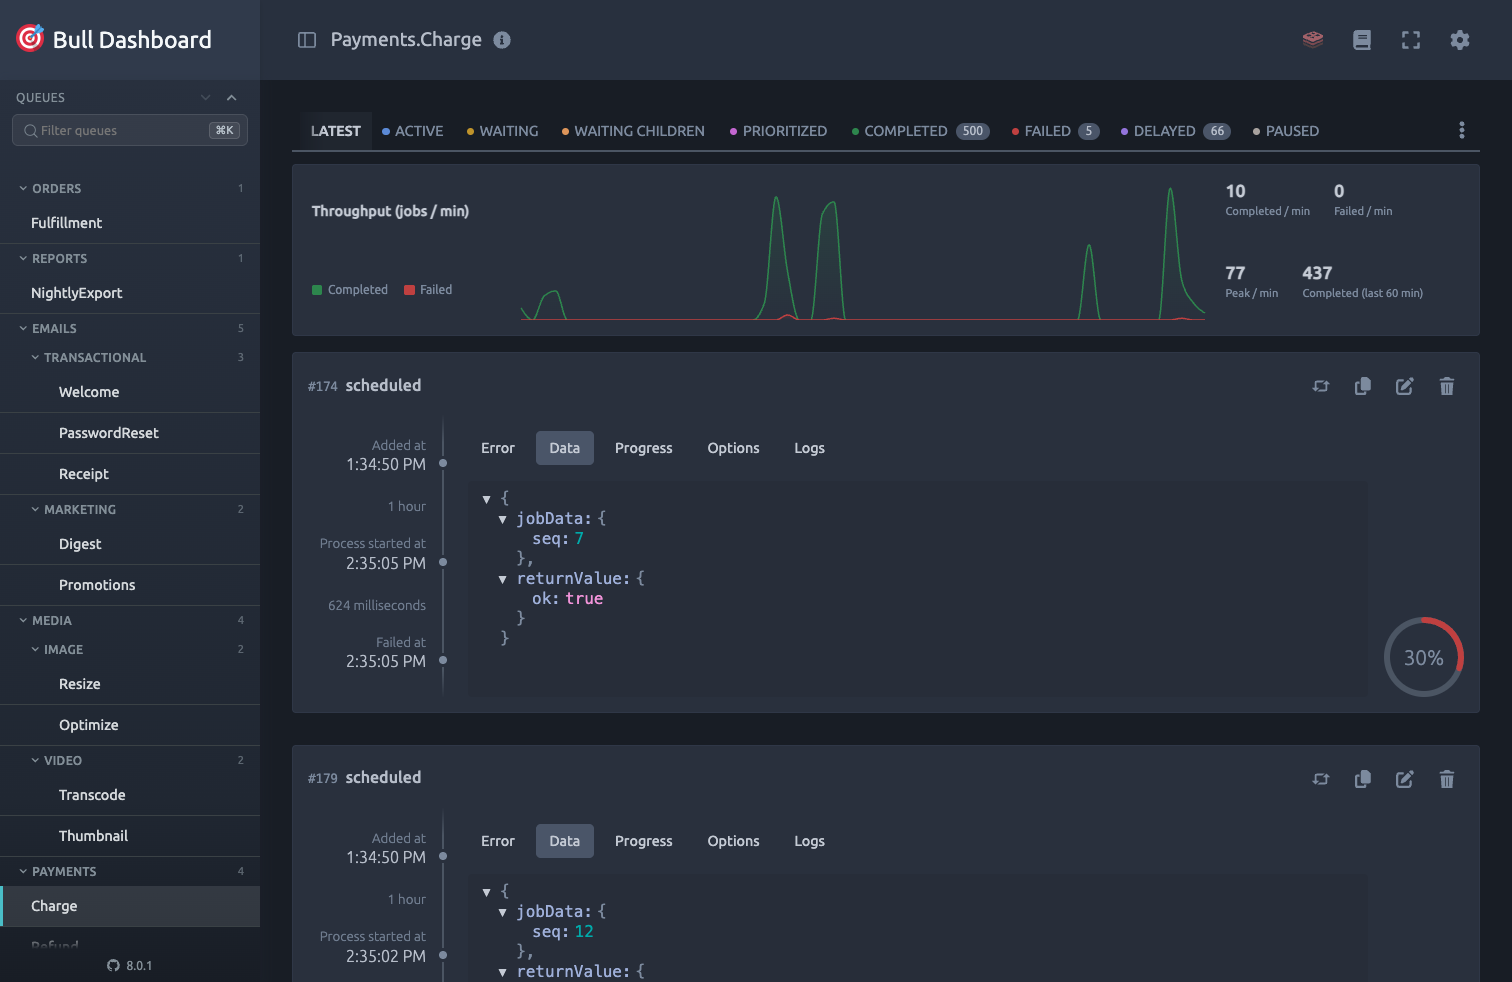Edit job #174 data with the pencil icon

pyautogui.click(x=1405, y=386)
